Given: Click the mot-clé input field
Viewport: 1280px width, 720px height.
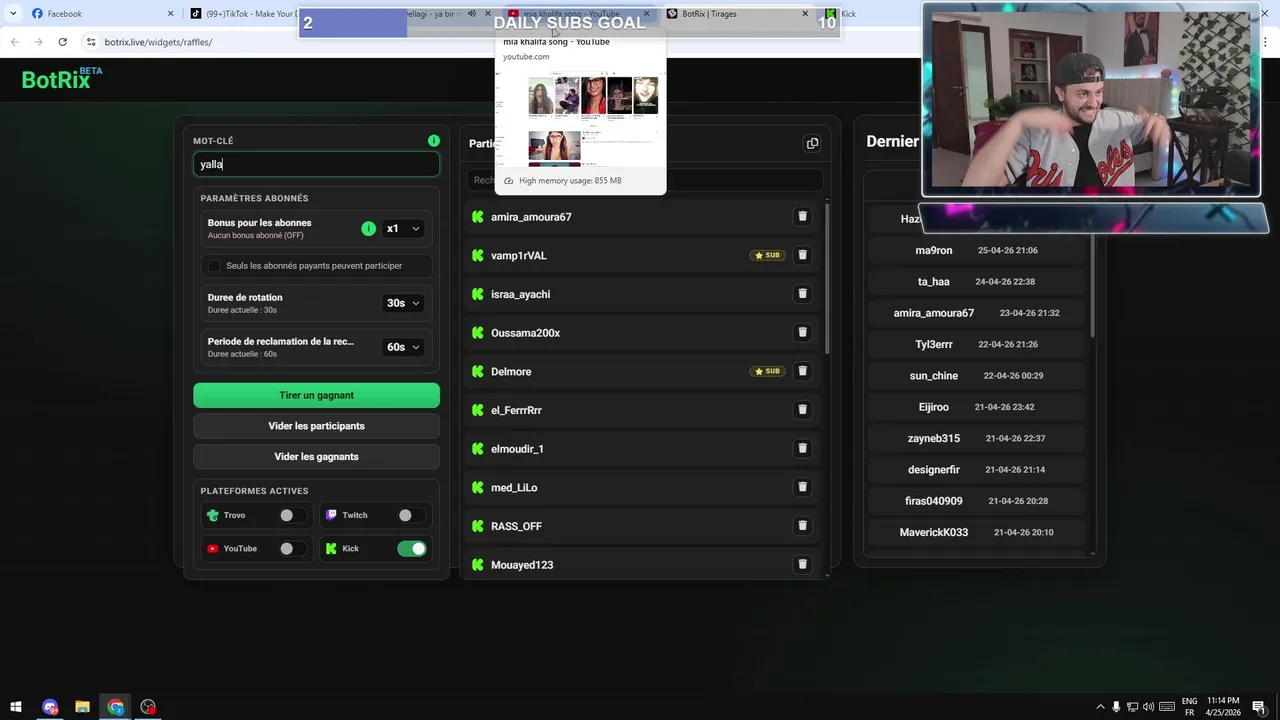Looking at the screenshot, I should click(x=316, y=164).
